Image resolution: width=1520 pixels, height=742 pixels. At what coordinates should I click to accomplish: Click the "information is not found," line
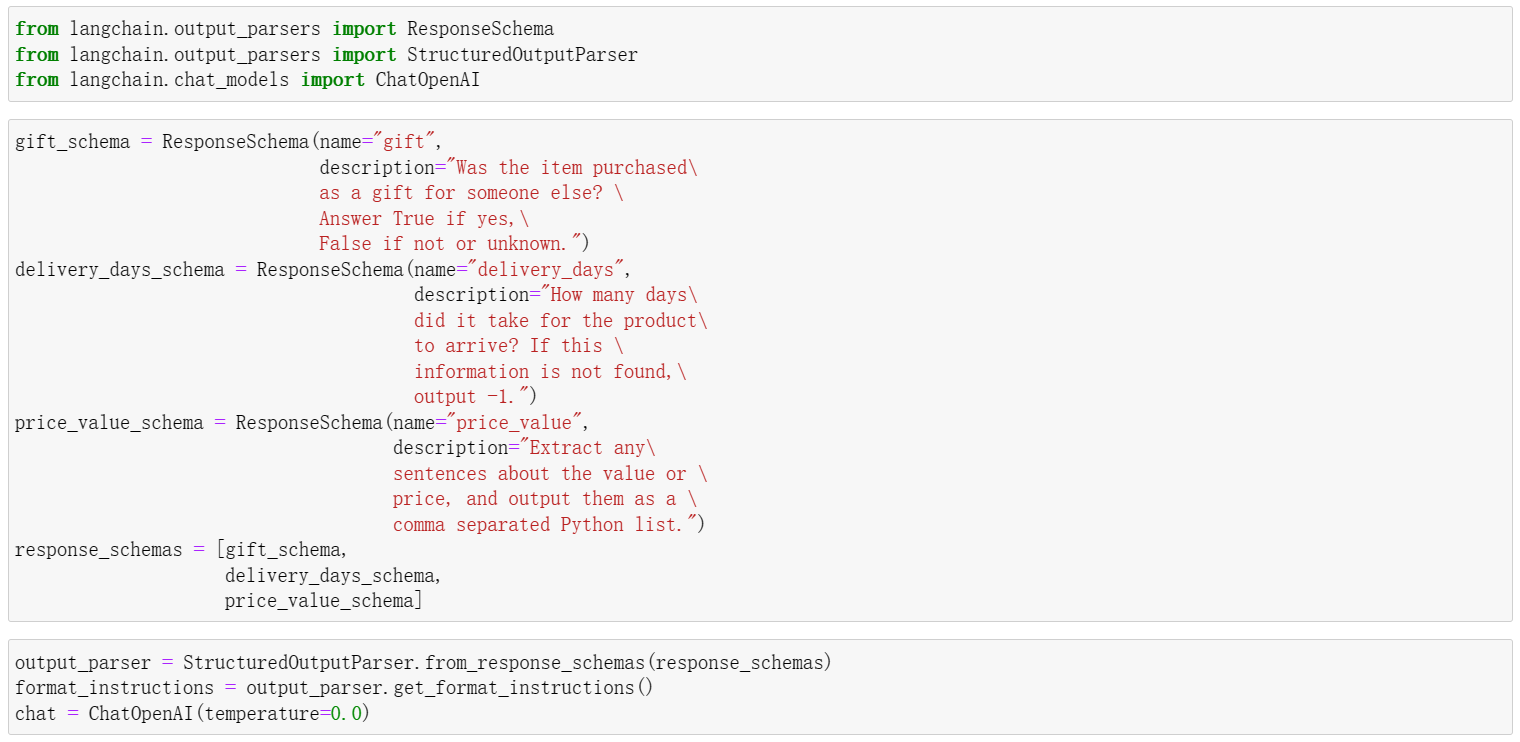tap(550, 372)
